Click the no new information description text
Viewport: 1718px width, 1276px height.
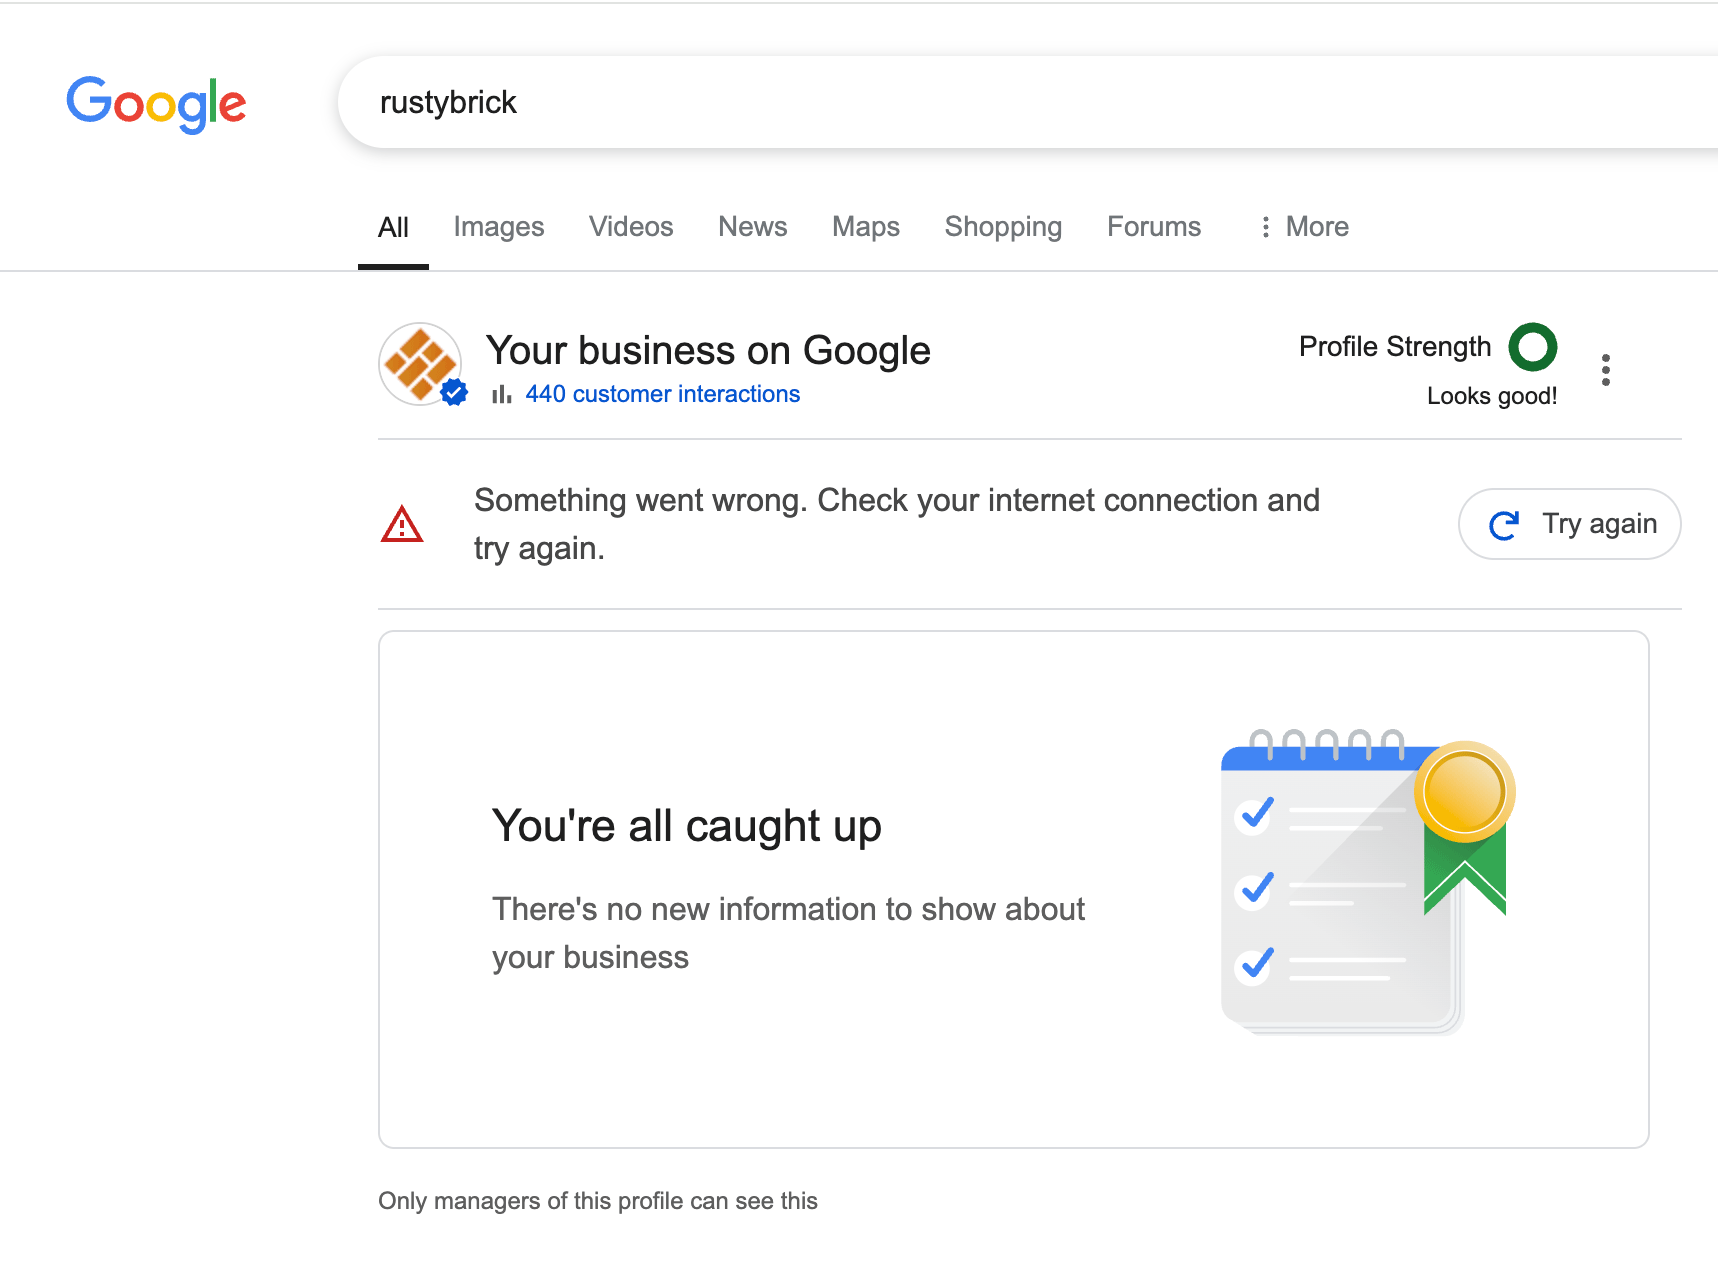pyautogui.click(x=788, y=933)
